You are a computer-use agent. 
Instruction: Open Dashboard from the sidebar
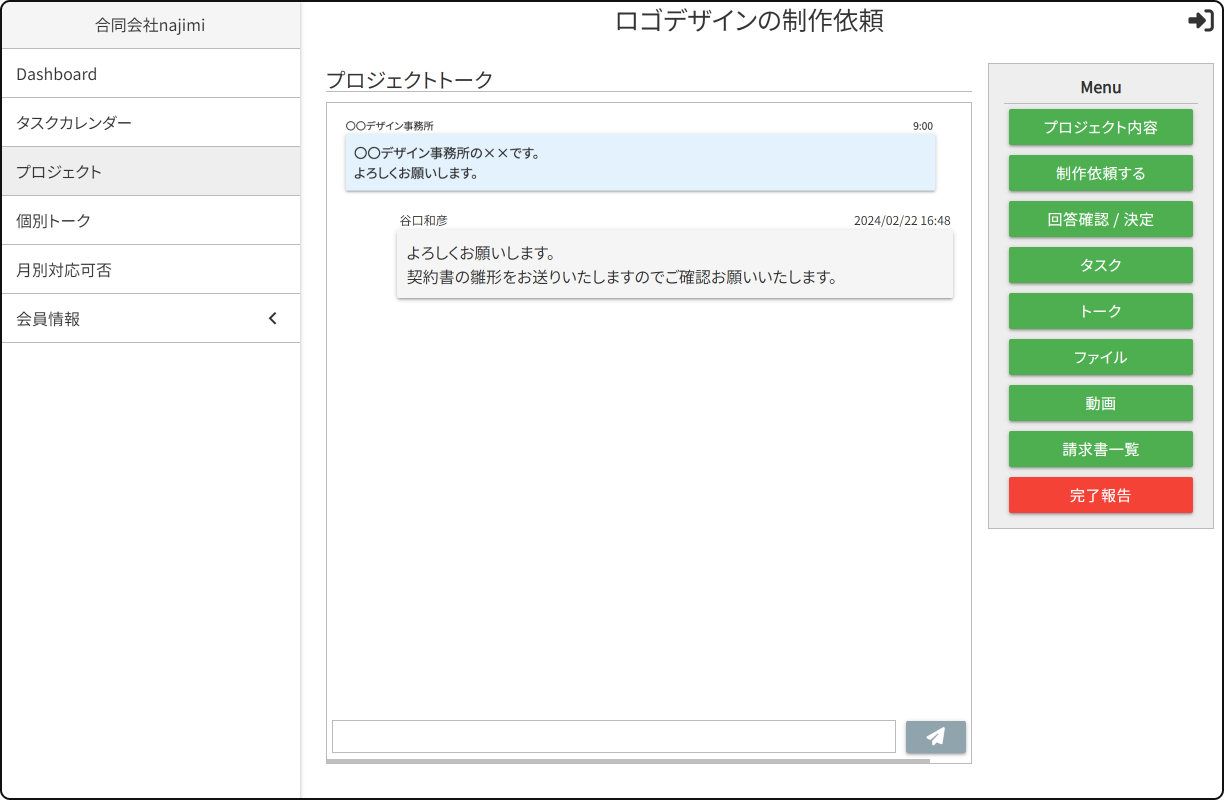(x=57, y=74)
